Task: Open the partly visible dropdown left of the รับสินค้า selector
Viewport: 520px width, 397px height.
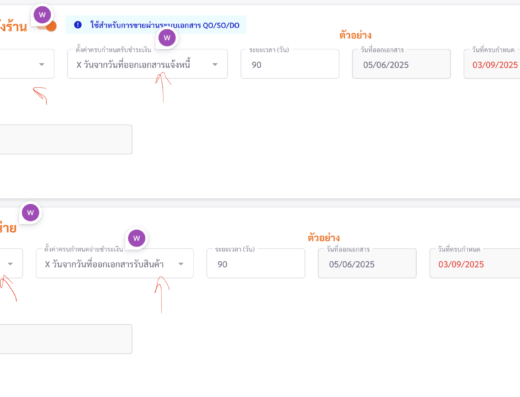Action: tap(11, 263)
